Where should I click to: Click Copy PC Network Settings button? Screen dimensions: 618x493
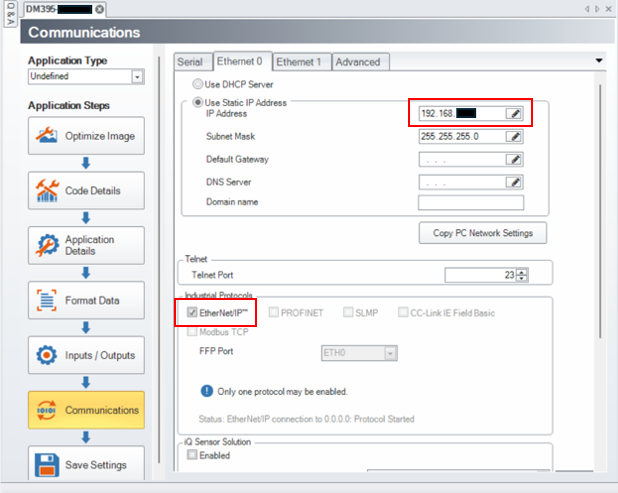coord(483,233)
